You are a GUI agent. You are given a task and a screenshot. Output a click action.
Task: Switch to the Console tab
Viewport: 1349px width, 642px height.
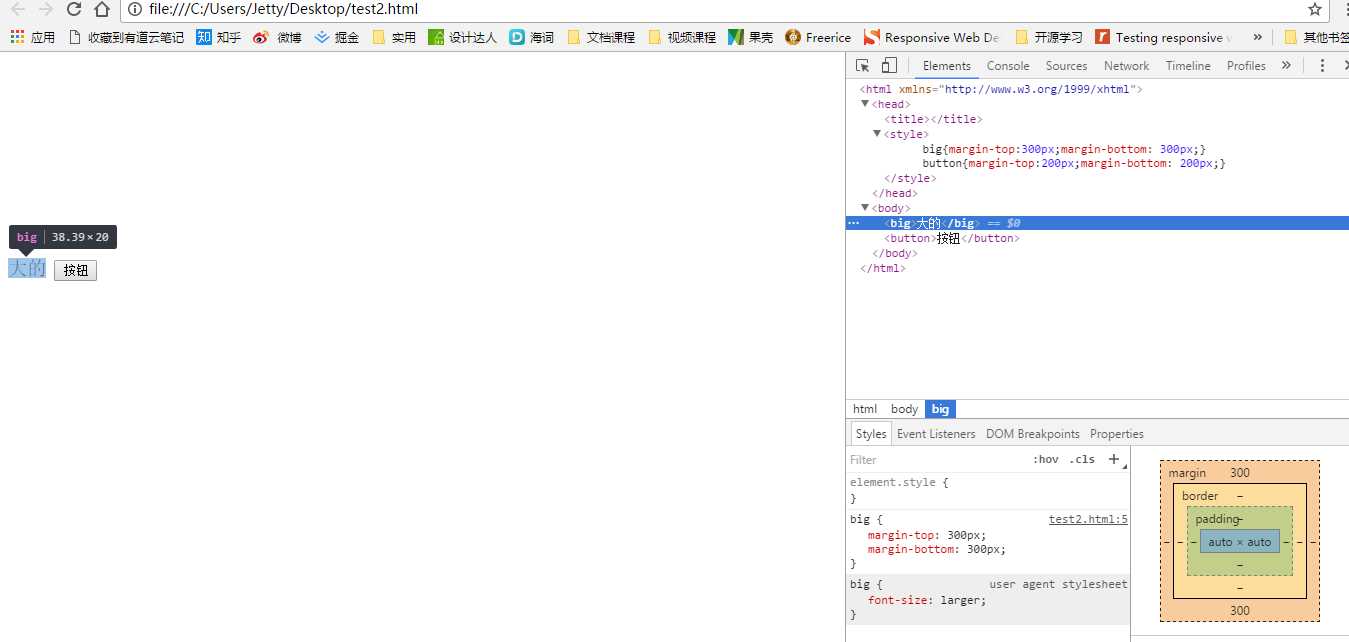1008,66
